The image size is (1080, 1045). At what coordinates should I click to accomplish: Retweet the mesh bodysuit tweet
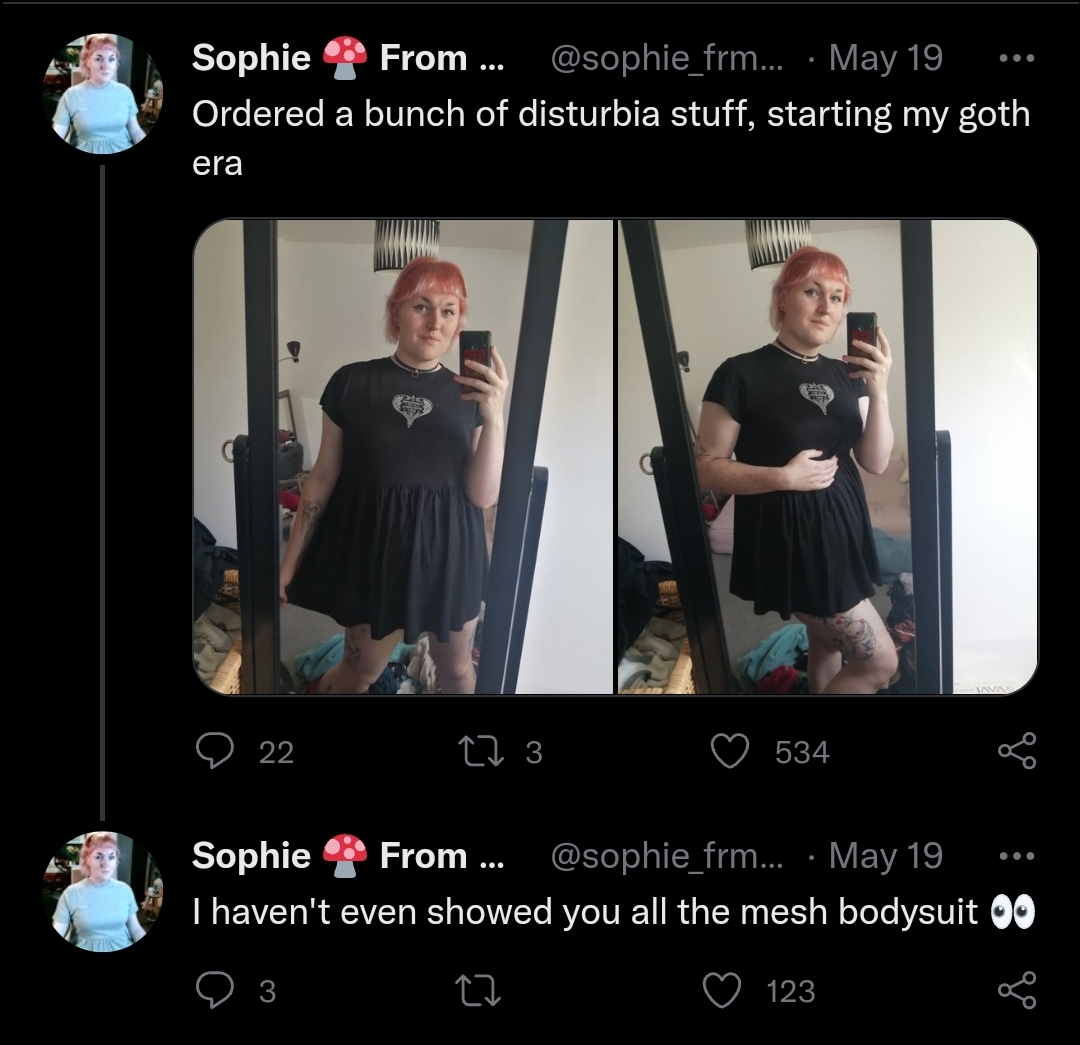[x=481, y=991]
